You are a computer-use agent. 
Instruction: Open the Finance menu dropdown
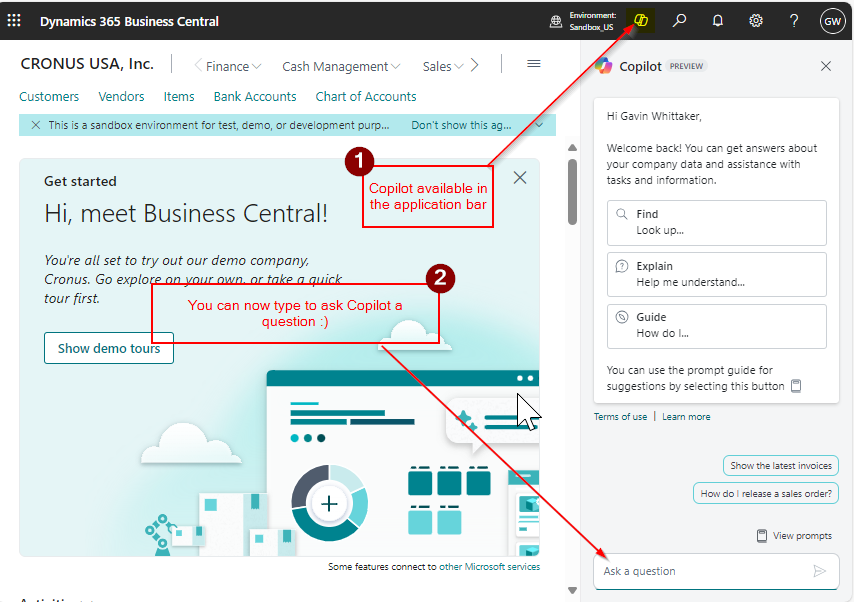click(228, 65)
